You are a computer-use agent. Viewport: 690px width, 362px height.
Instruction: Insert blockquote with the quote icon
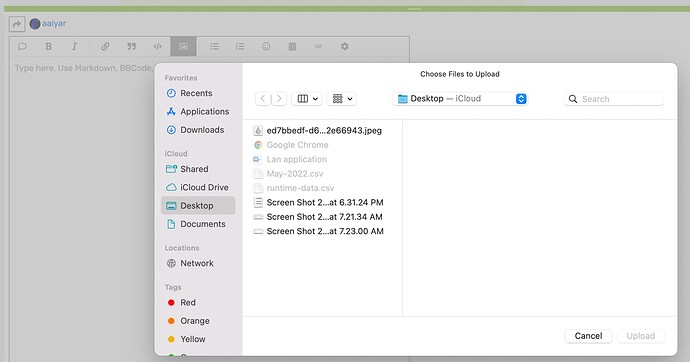click(131, 46)
